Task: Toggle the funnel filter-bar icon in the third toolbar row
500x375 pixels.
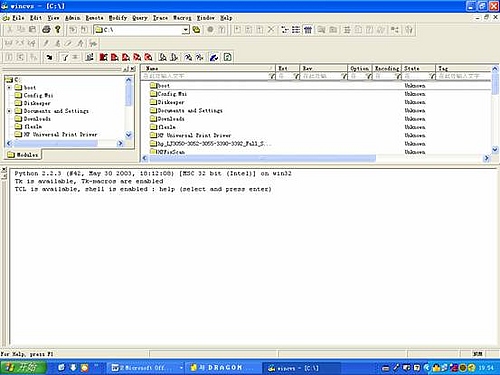Action: [x=65, y=57]
